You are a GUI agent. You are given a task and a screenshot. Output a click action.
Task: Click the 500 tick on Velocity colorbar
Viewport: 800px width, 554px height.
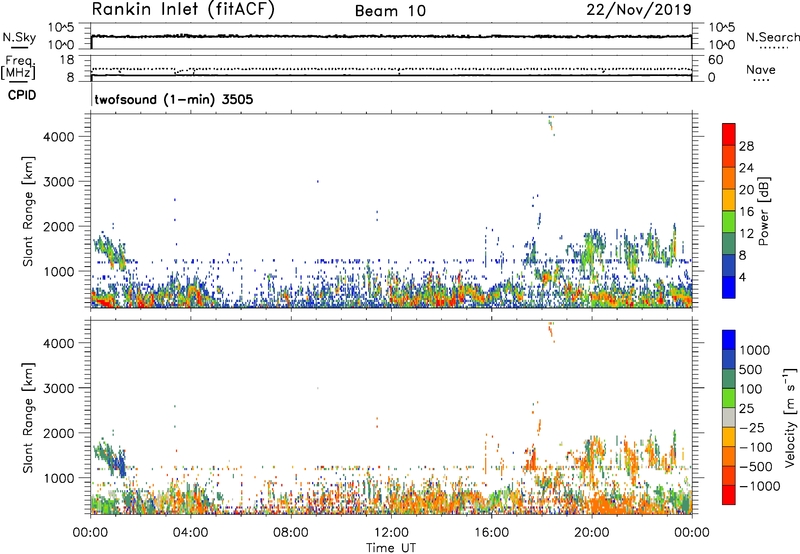coord(751,370)
